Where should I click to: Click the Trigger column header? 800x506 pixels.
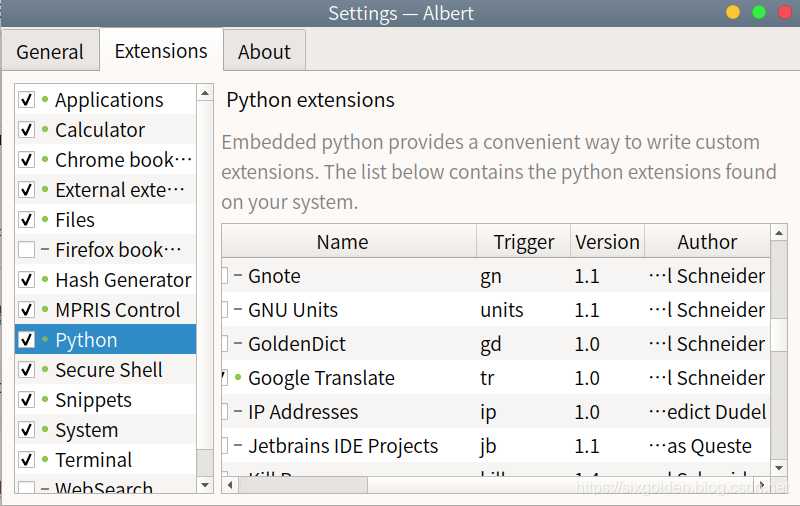[x=523, y=242]
